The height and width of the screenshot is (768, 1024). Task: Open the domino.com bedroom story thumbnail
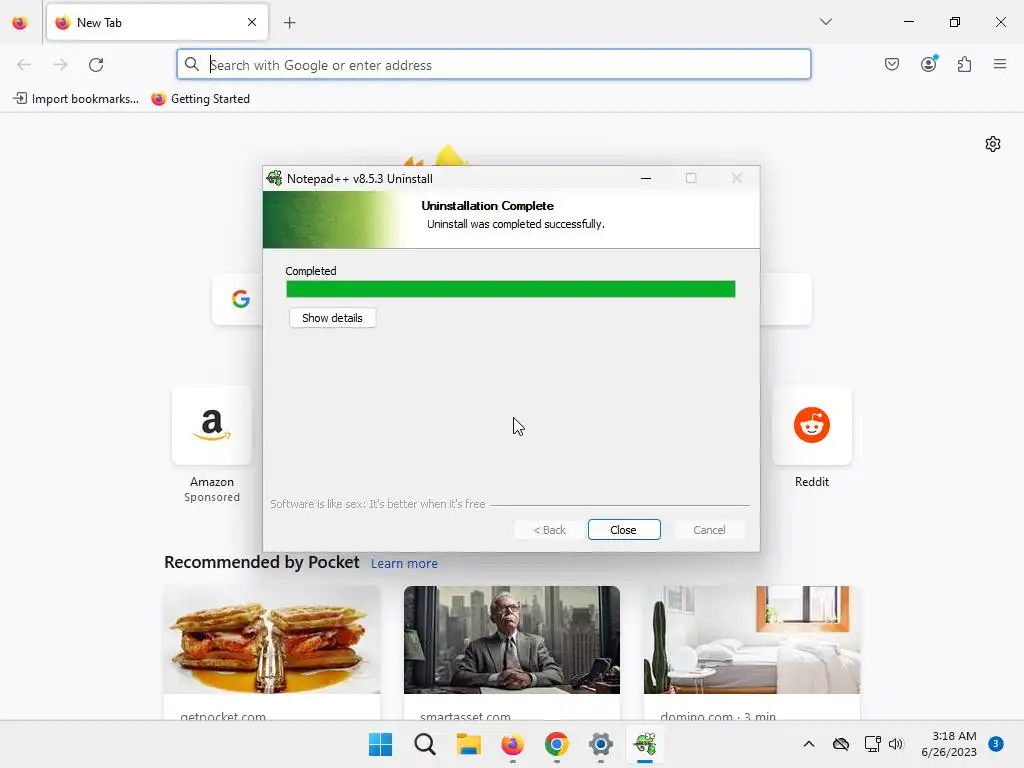(x=752, y=639)
